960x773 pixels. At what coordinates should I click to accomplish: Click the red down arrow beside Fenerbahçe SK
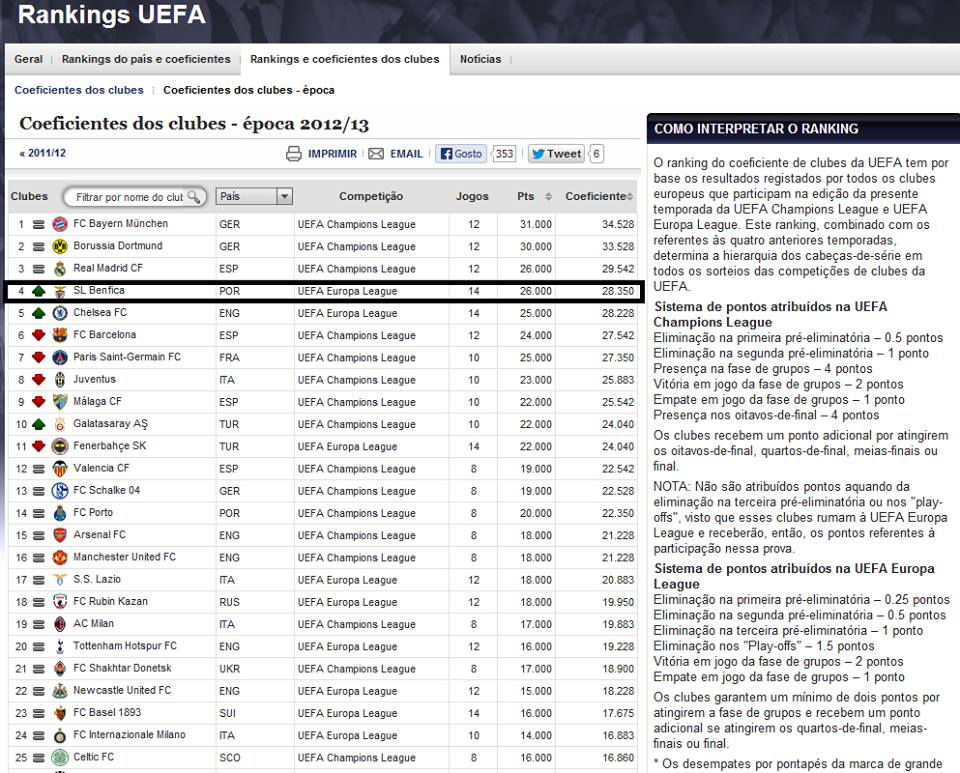click(x=39, y=446)
